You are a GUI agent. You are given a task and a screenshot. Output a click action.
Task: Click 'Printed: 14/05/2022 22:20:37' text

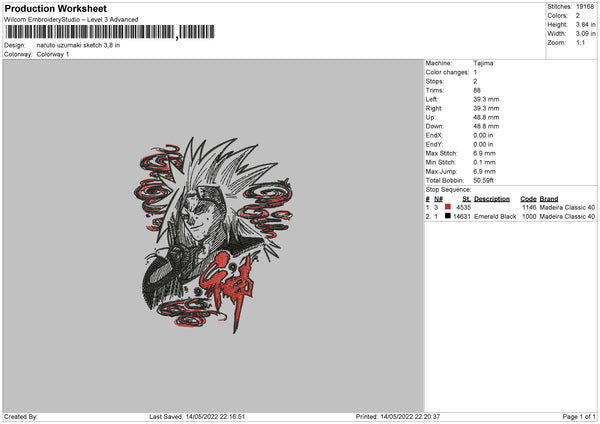pyautogui.click(x=398, y=417)
